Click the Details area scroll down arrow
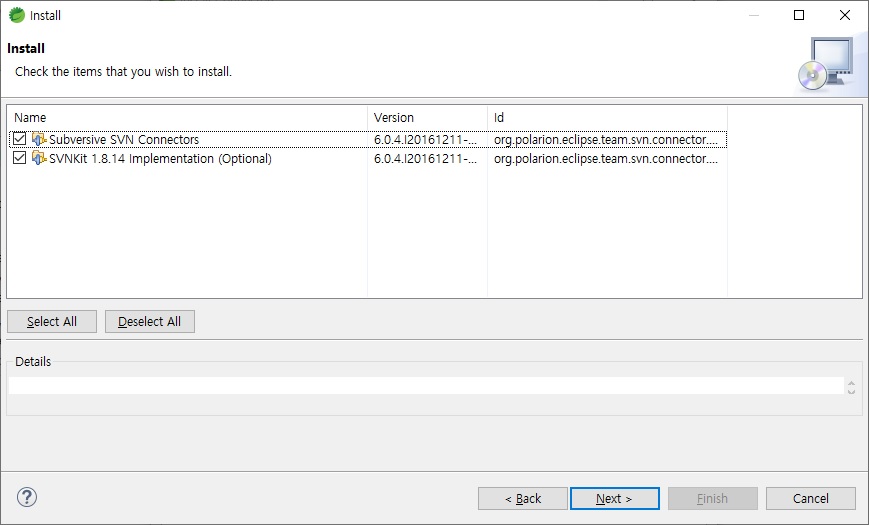The image size is (869, 525). click(851, 391)
